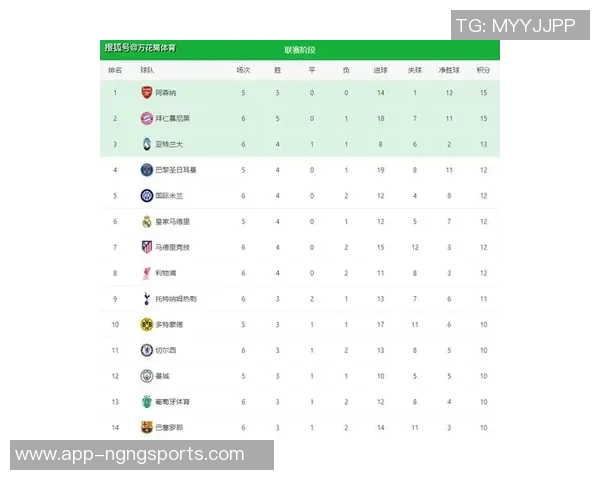The image size is (600, 480).
Task: Select the Borussia Dortmund logo
Action: (146, 325)
